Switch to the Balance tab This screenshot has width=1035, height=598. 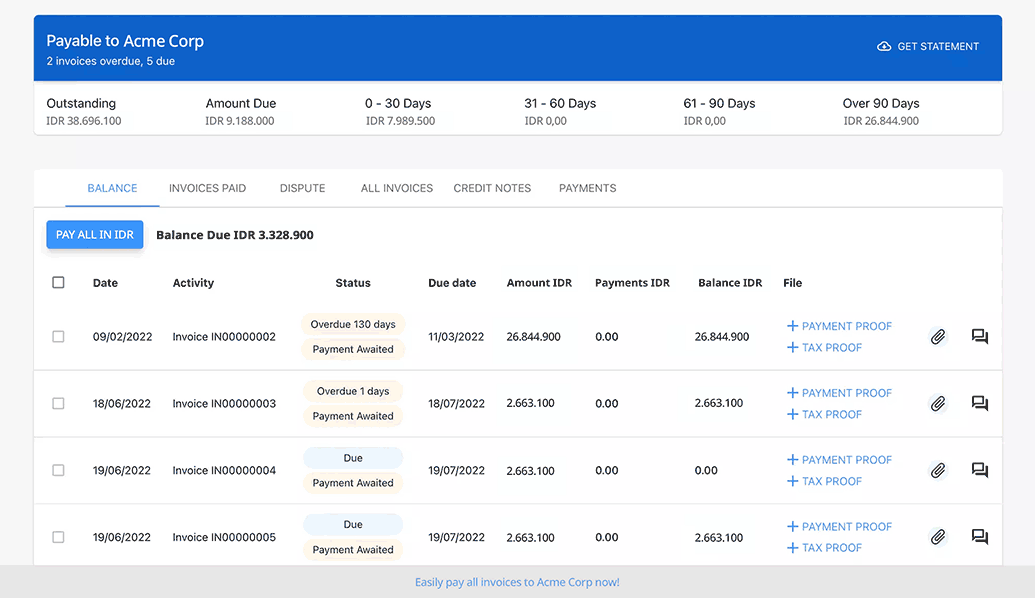[x=112, y=188]
